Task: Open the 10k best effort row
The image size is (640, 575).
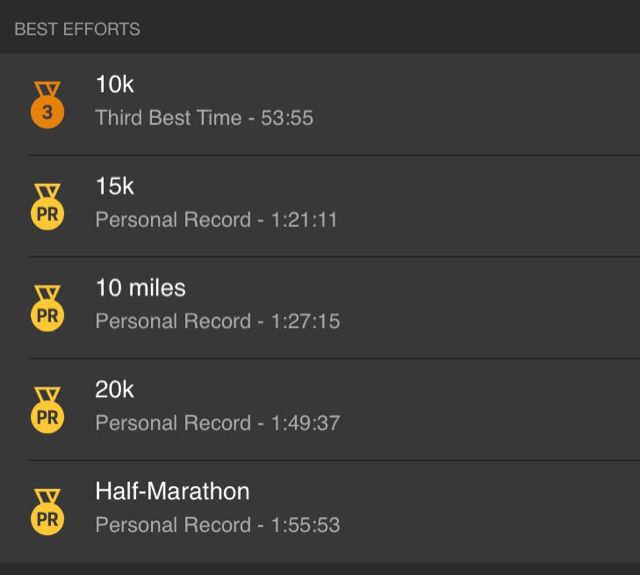Action: [320, 104]
